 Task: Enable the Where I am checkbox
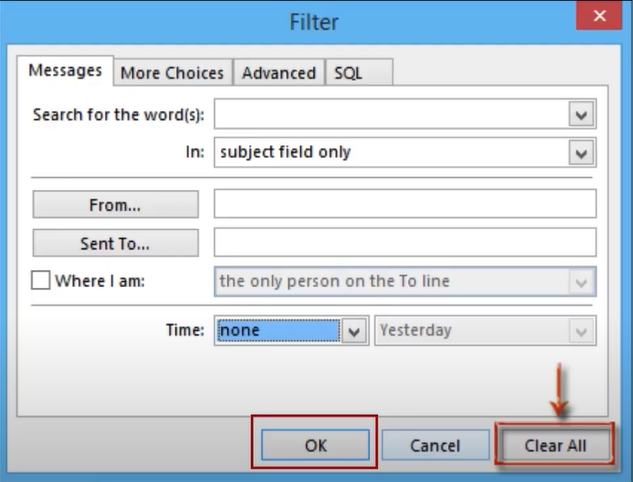coord(41,280)
